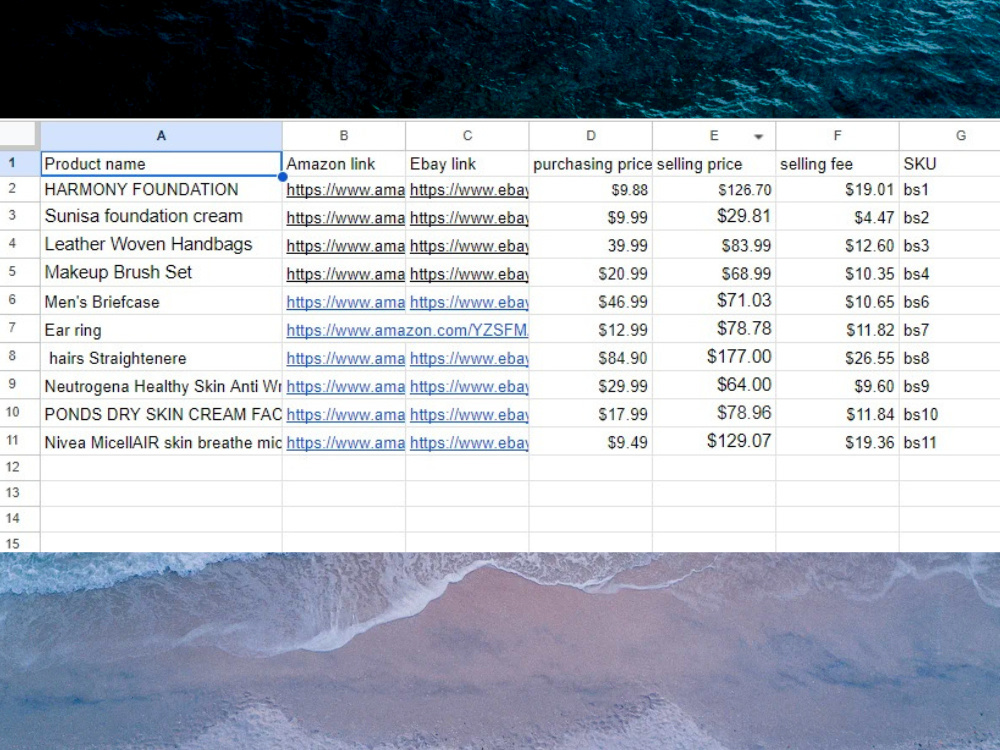The height and width of the screenshot is (750, 1000).
Task: Open the amazon.com/YZSFM link for Ear ring
Action: coord(407,330)
